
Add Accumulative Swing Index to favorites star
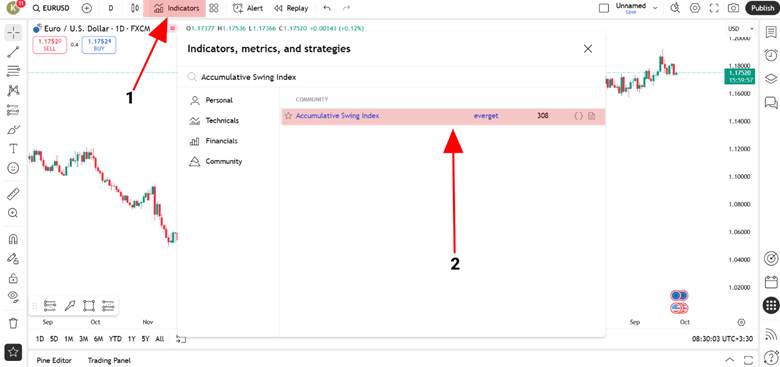(x=288, y=116)
